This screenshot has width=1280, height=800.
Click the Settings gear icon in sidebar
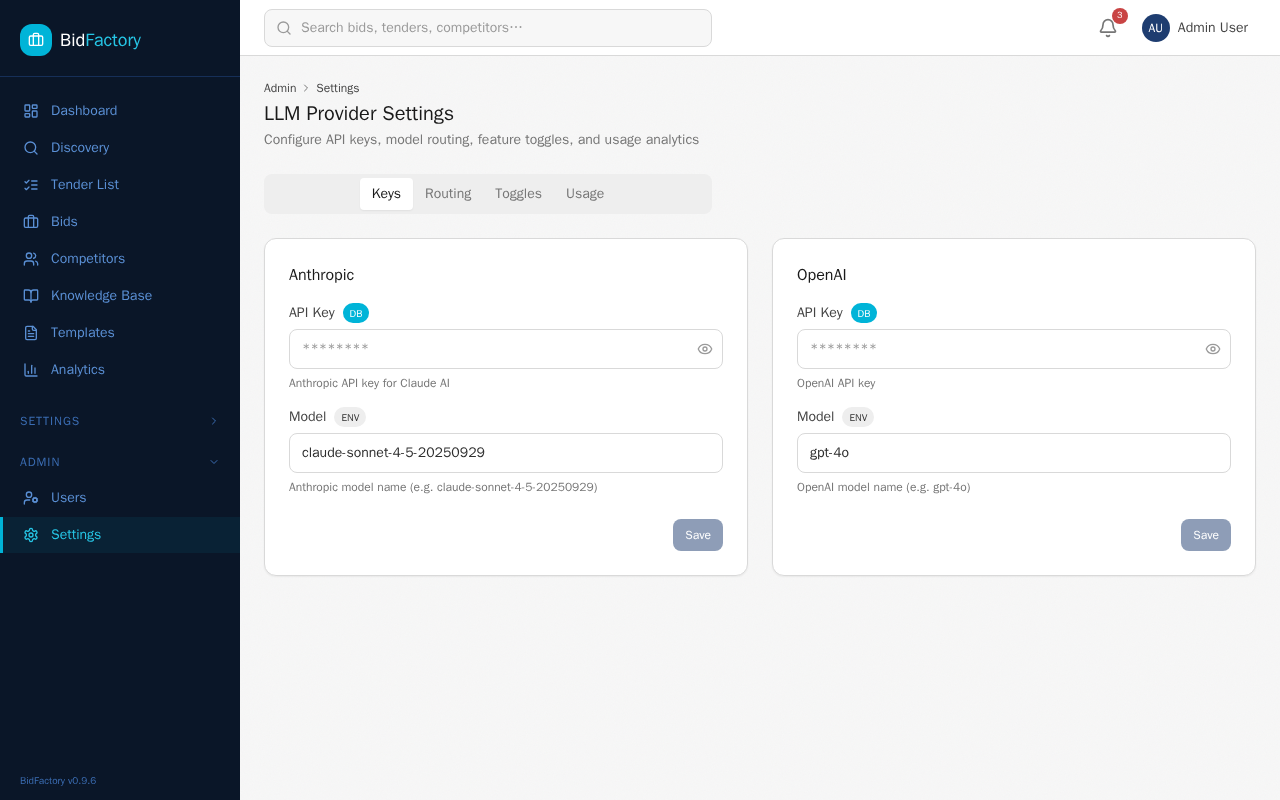[x=31, y=535]
